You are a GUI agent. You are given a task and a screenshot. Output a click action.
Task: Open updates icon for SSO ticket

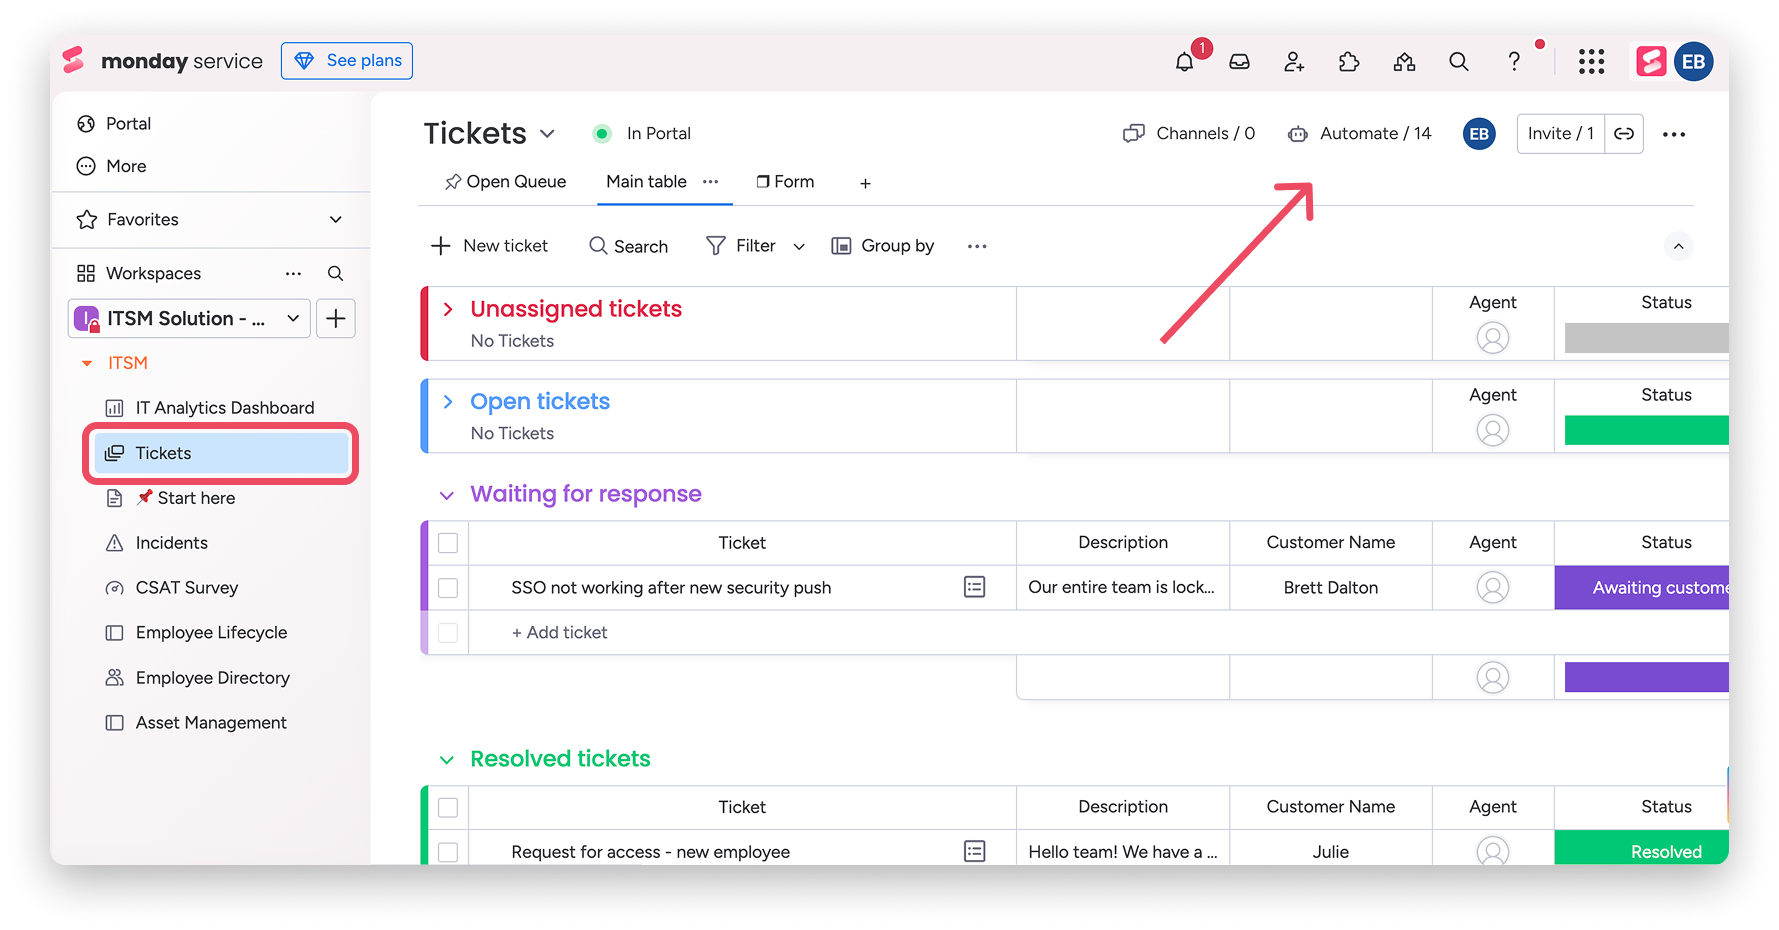pos(974,587)
